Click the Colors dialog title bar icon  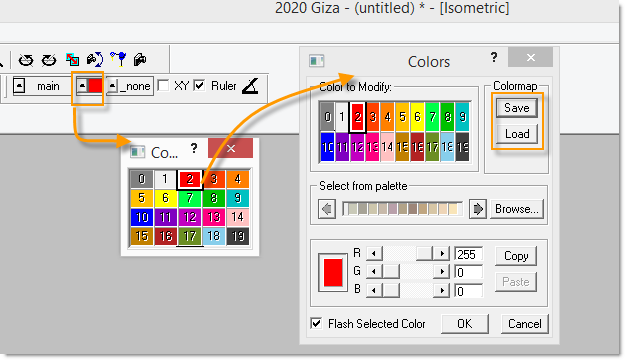tap(316, 61)
